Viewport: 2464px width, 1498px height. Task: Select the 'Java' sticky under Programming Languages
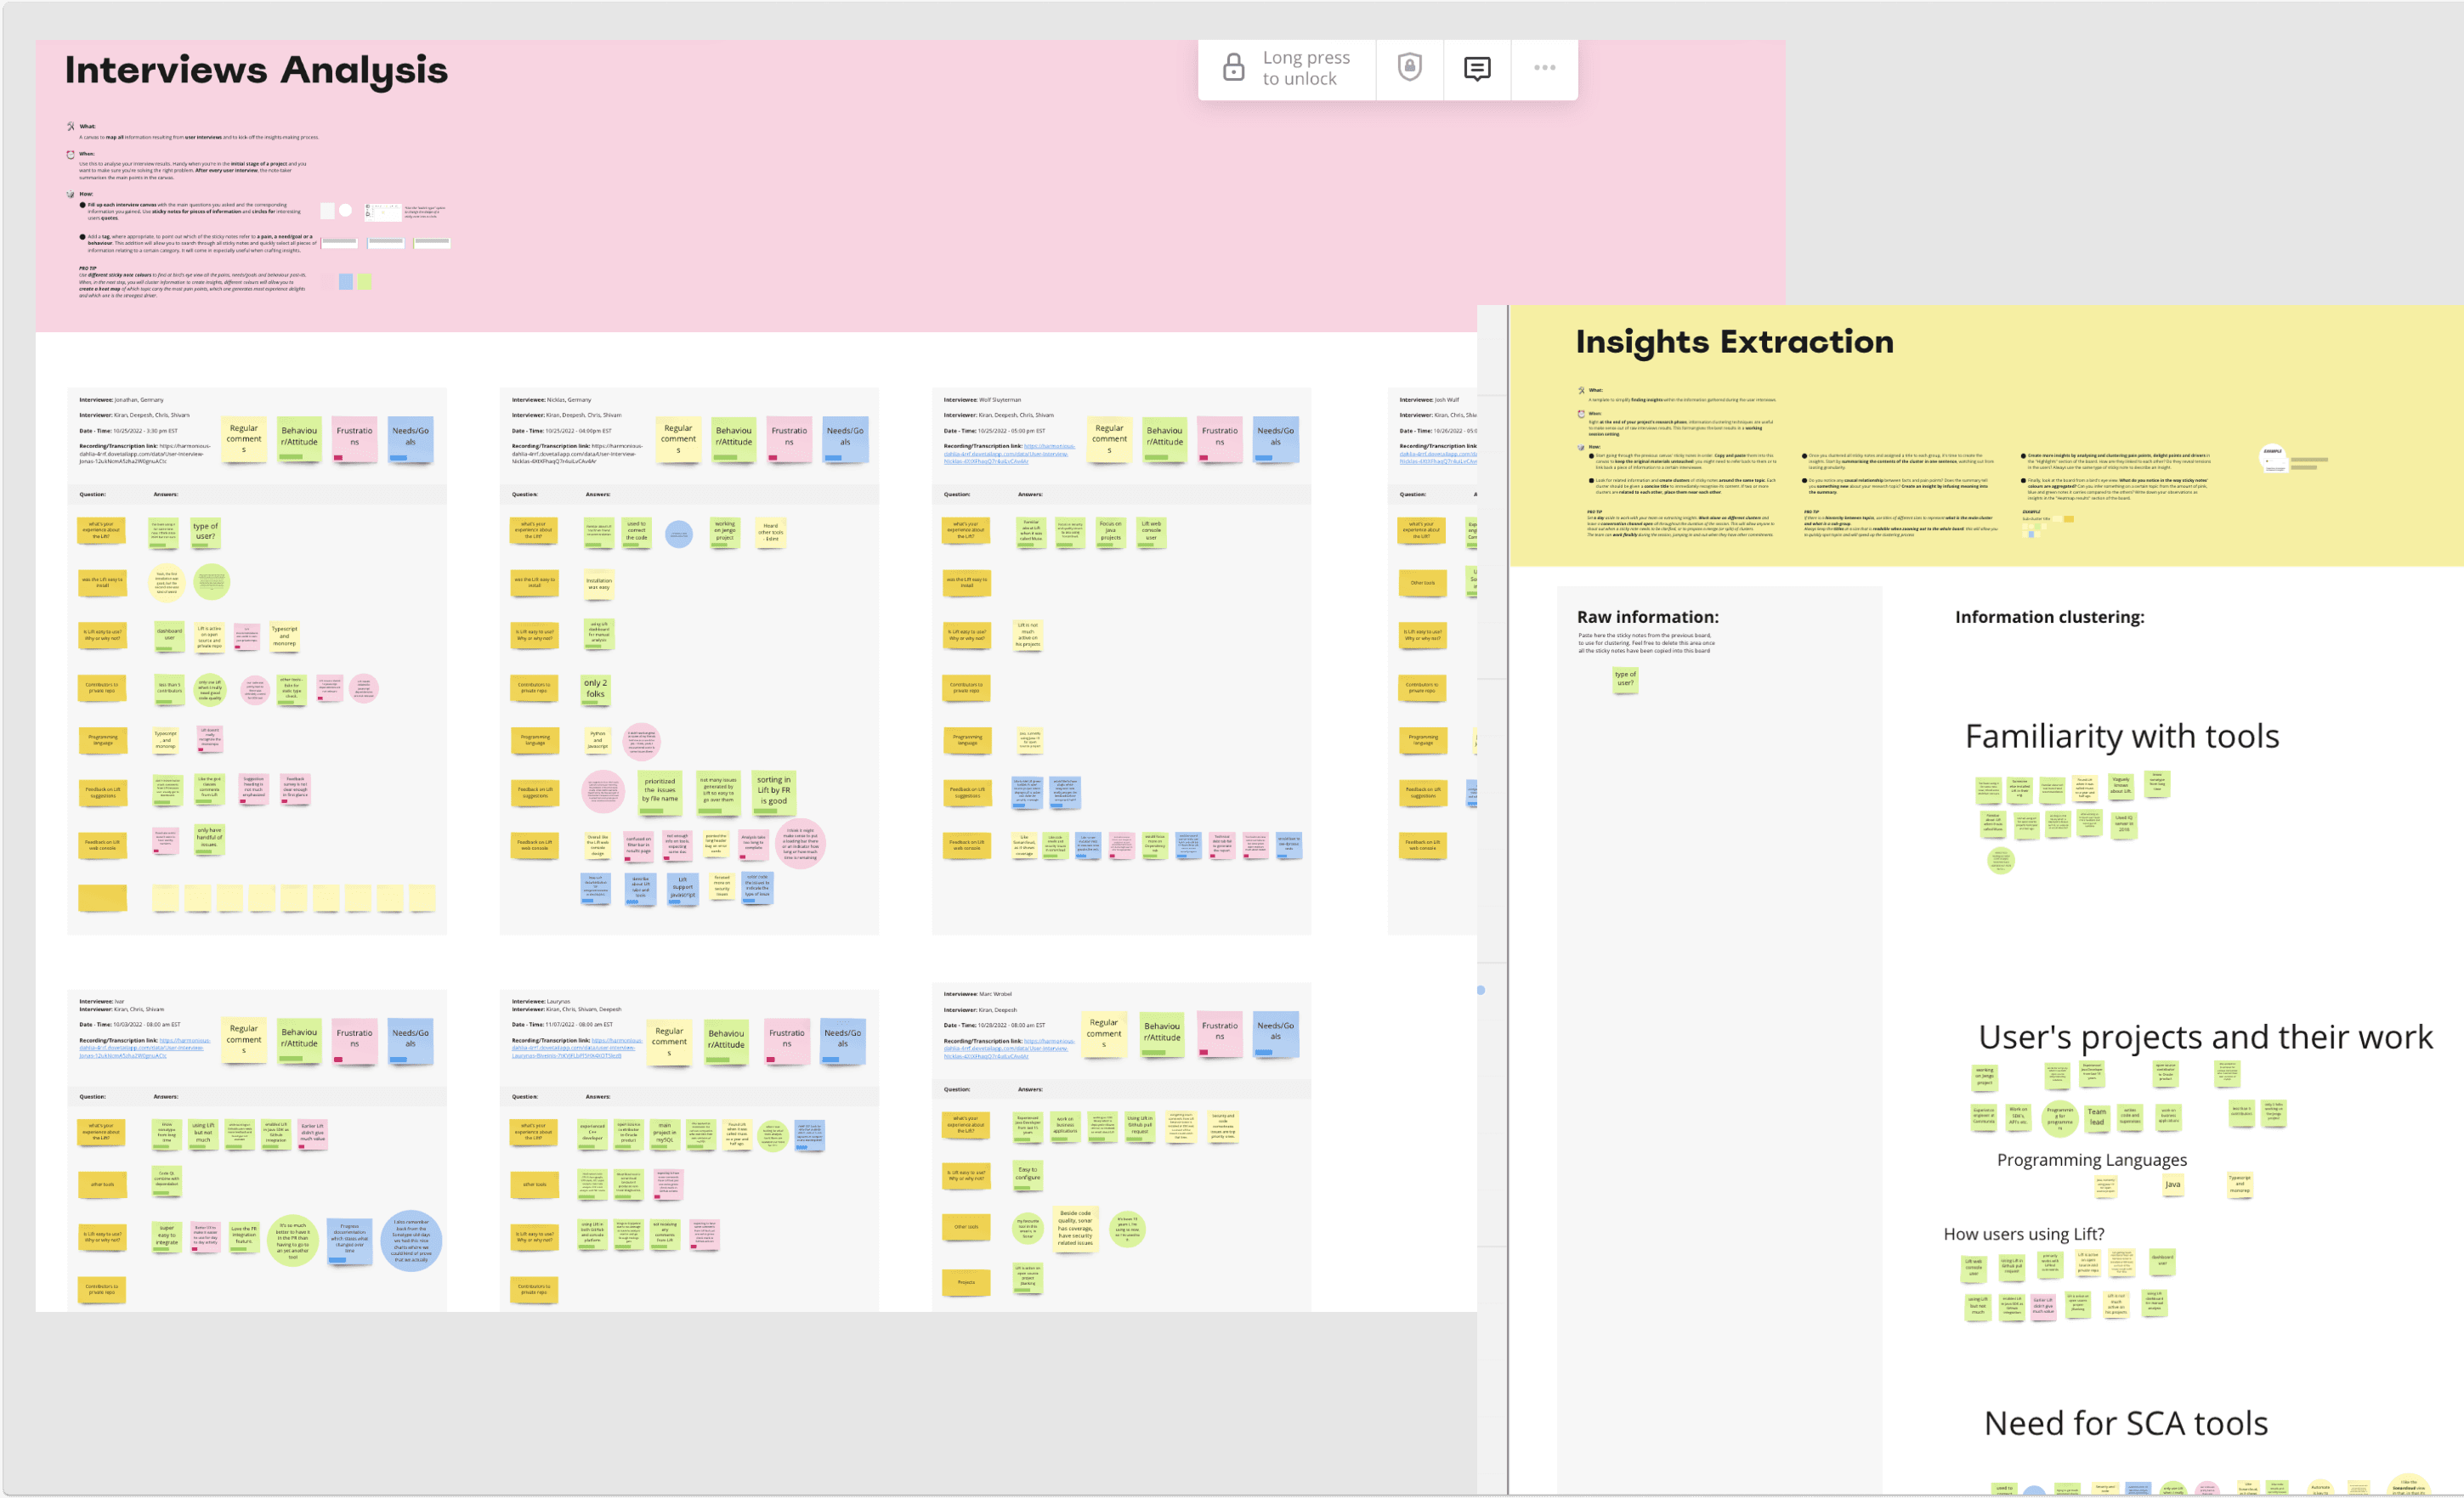2172,1185
